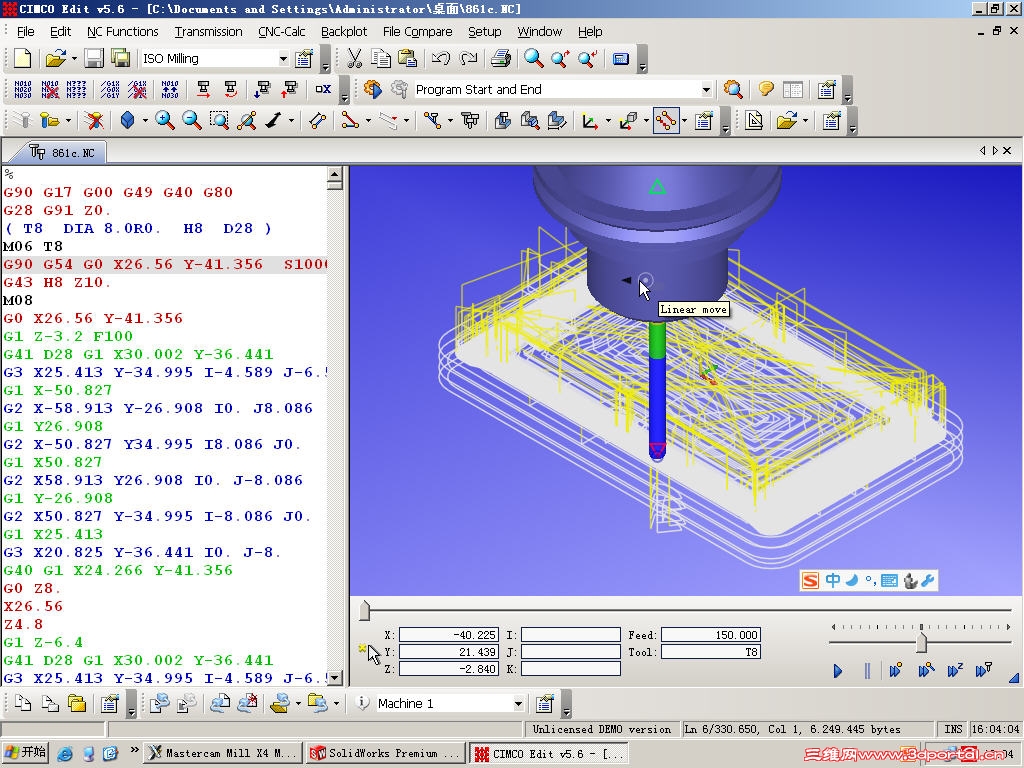
Task: Toggle the highlighted toolpath points display button
Action: click(x=666, y=121)
